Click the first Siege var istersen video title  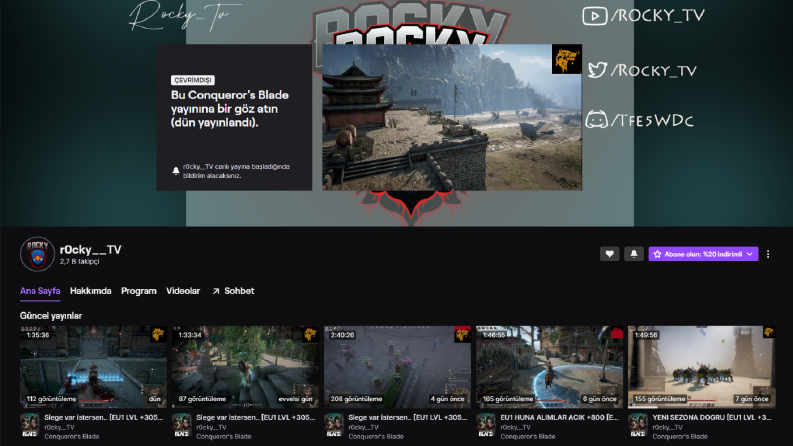[104, 417]
